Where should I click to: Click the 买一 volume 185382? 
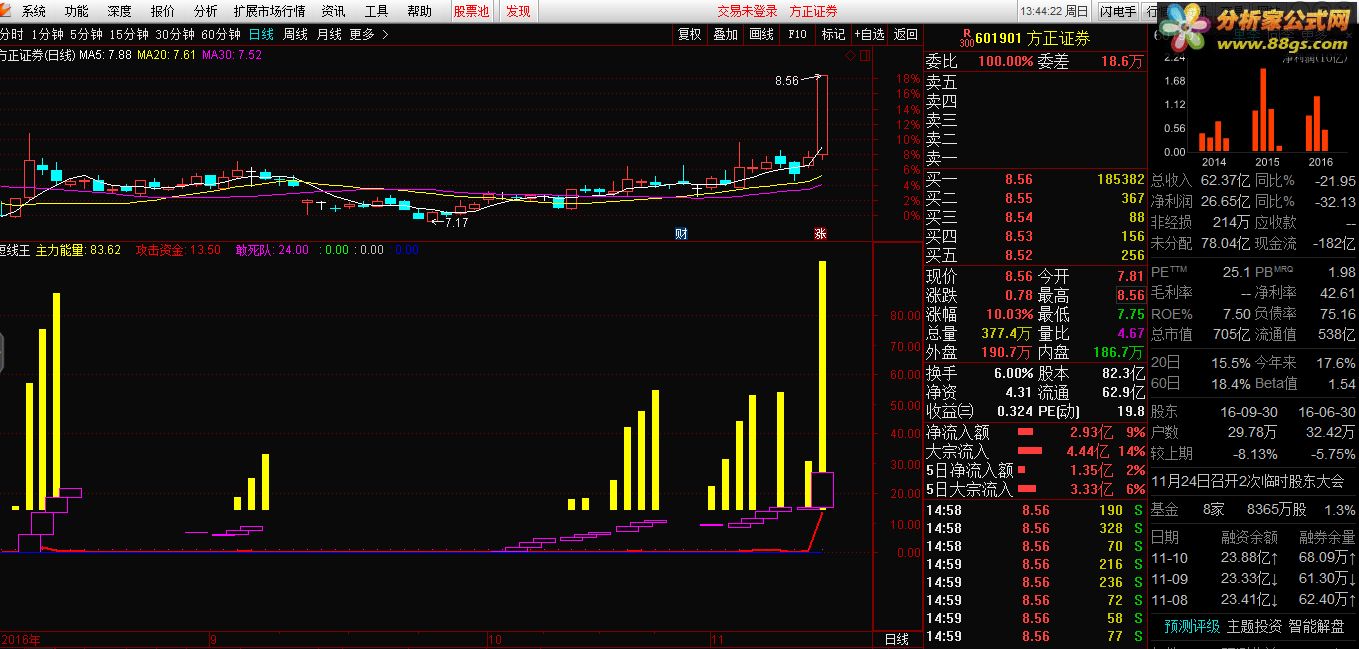[x=1120, y=180]
